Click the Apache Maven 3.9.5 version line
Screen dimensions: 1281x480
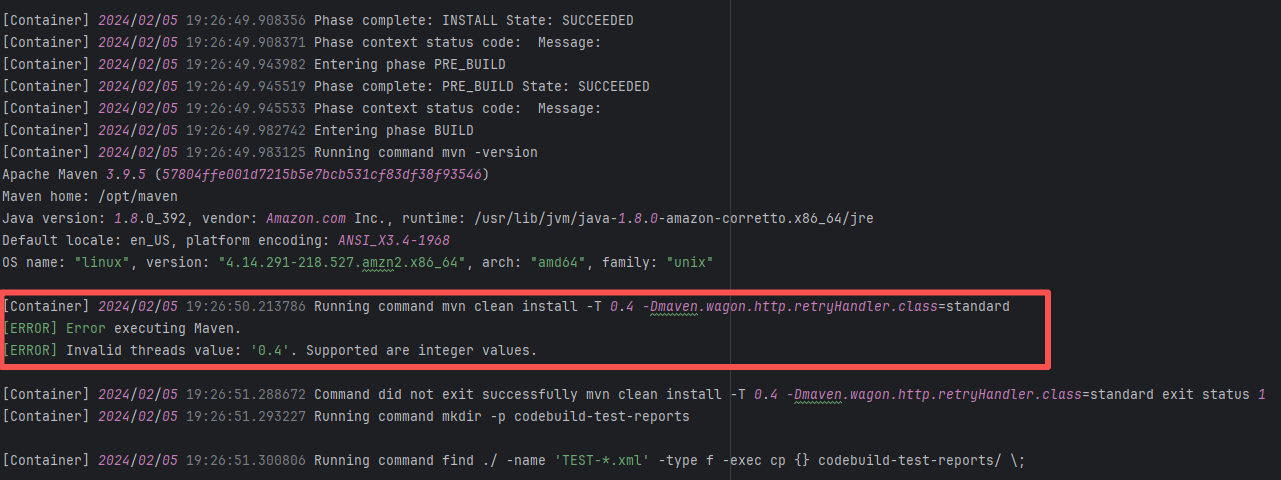click(x=245, y=174)
